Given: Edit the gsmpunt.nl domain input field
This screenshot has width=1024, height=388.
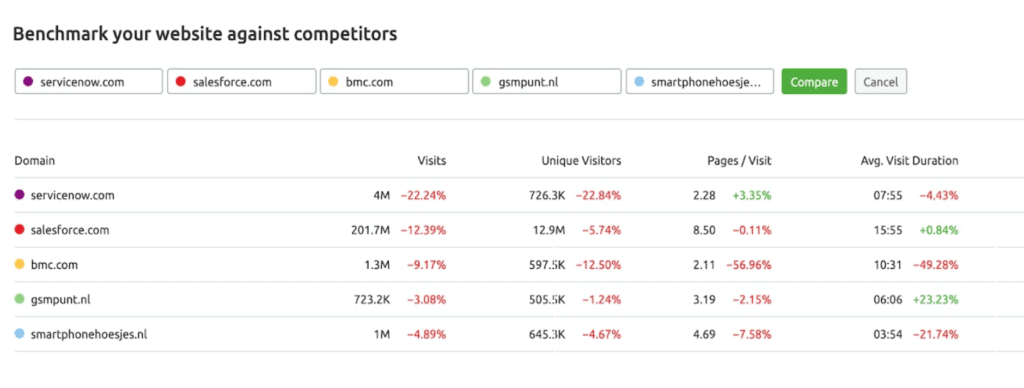Looking at the screenshot, I should pos(547,82).
